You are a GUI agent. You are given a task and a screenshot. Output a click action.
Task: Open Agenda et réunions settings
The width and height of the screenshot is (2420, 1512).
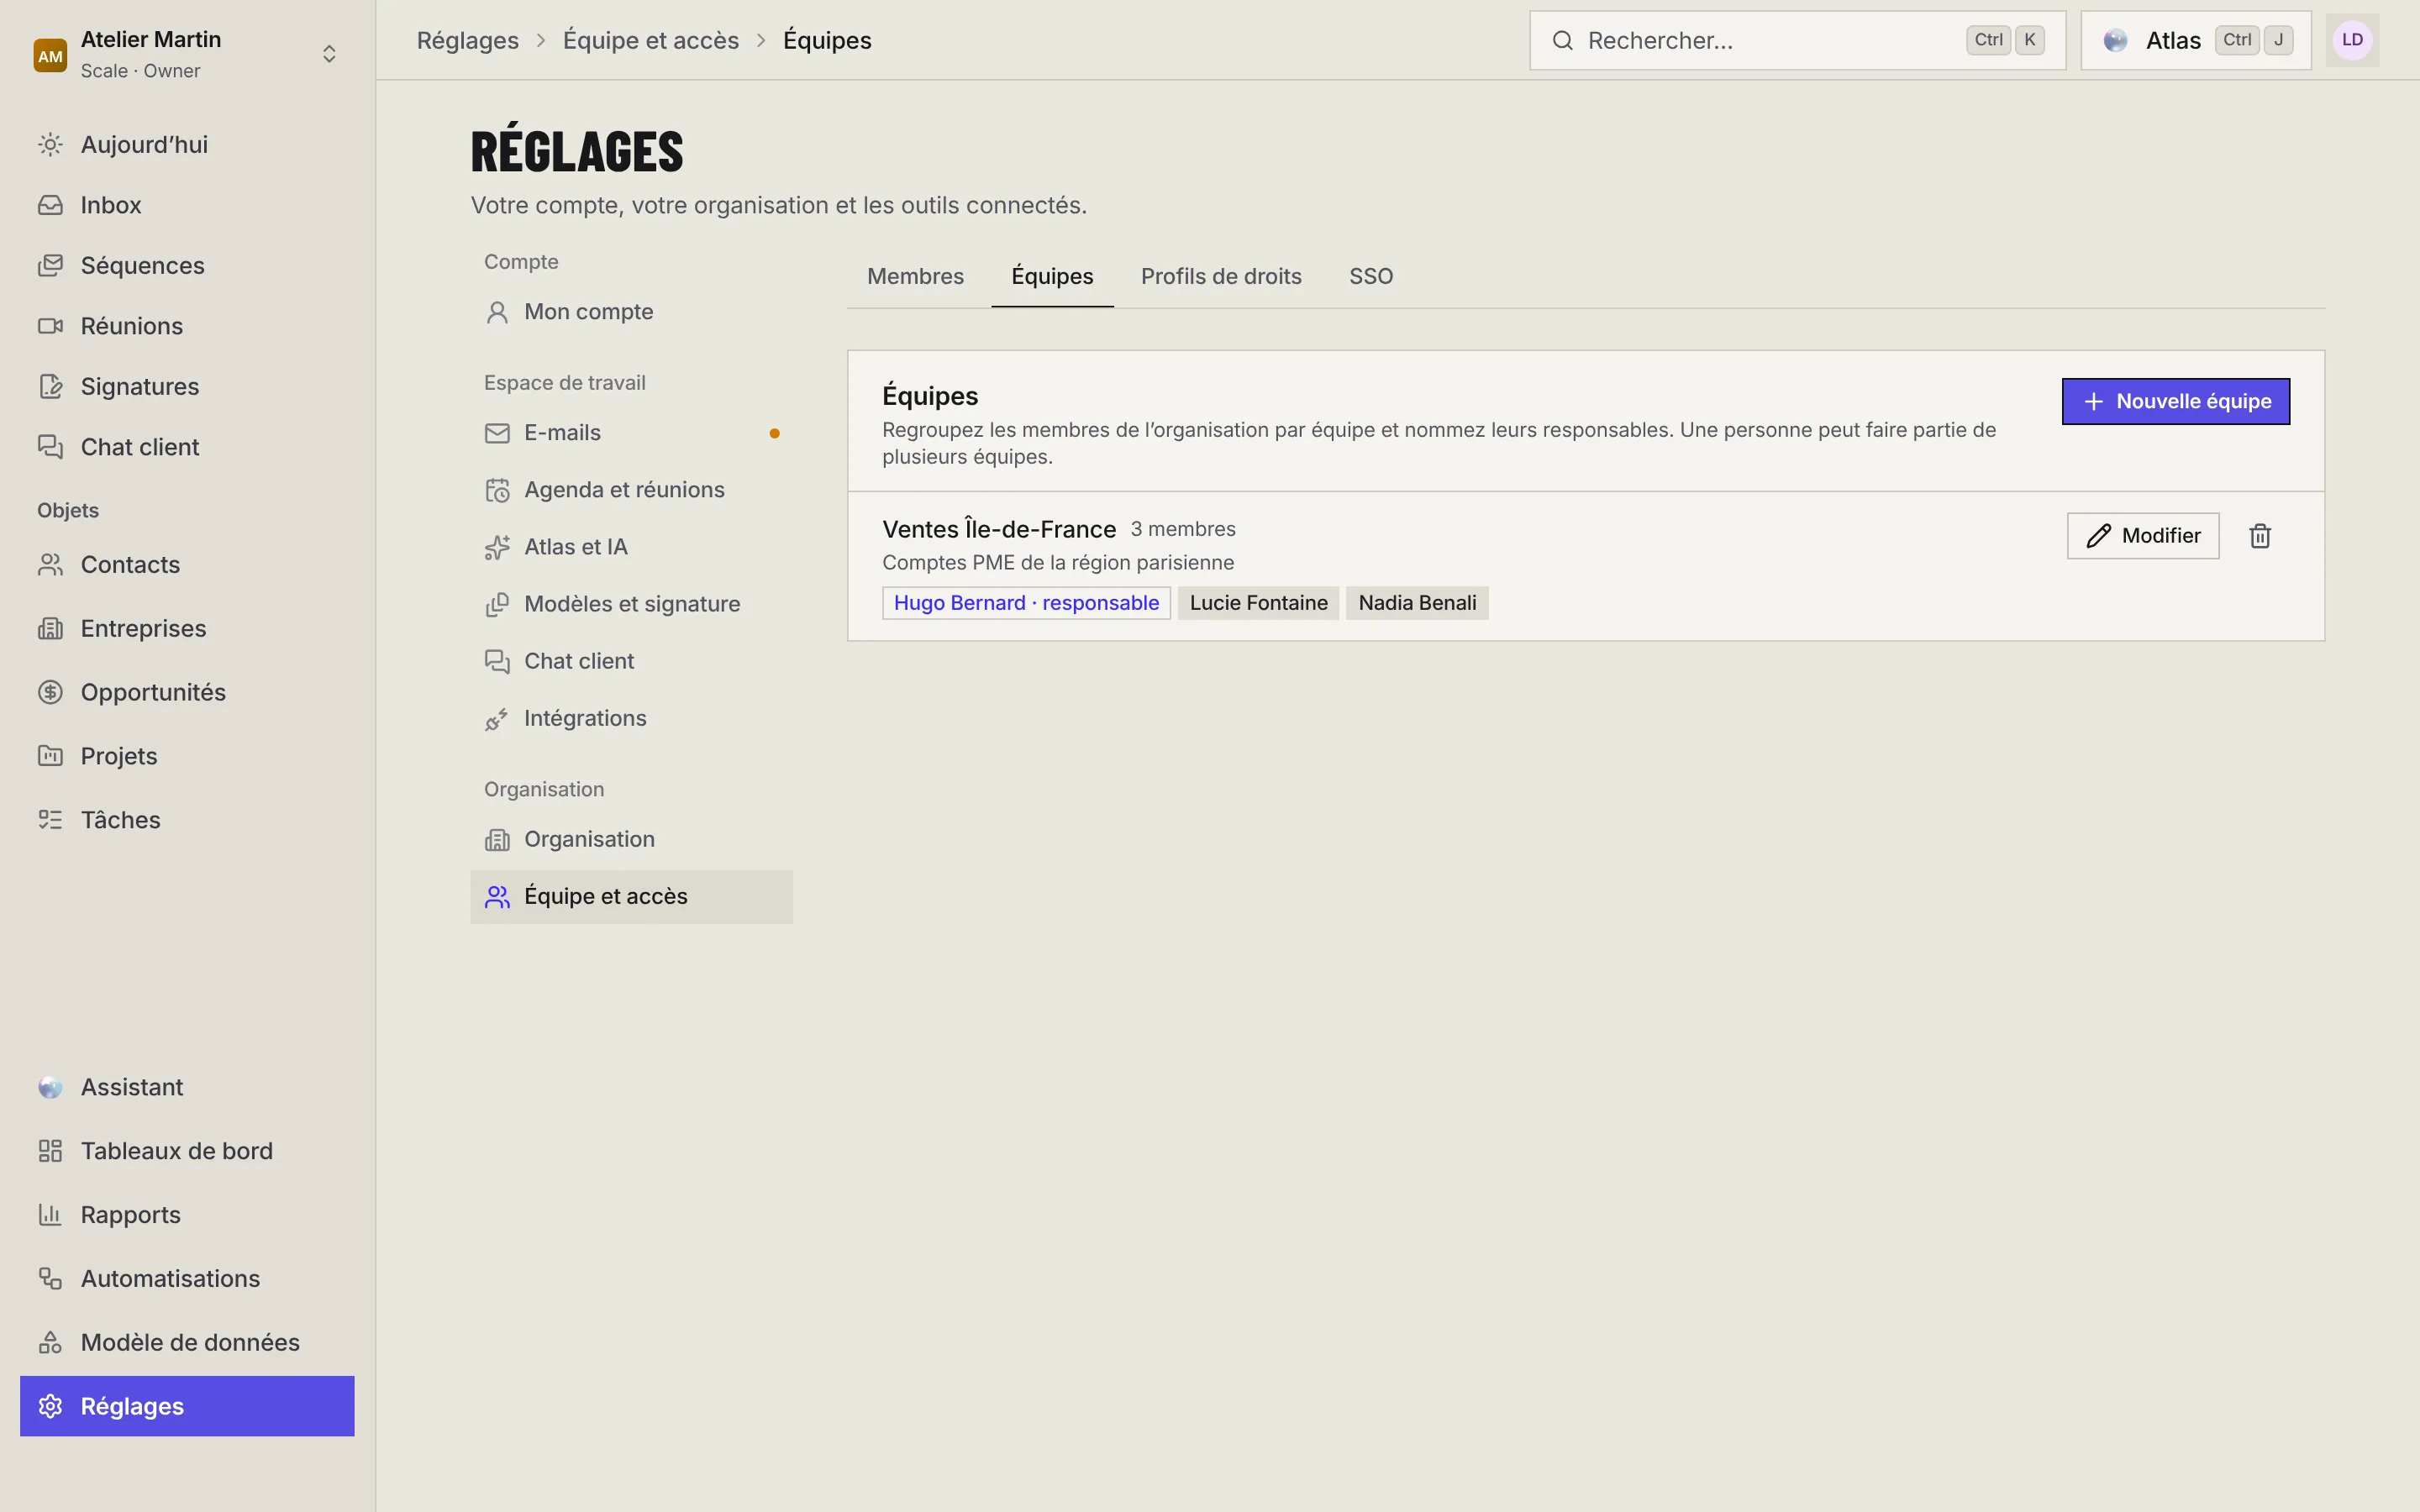coord(631,490)
